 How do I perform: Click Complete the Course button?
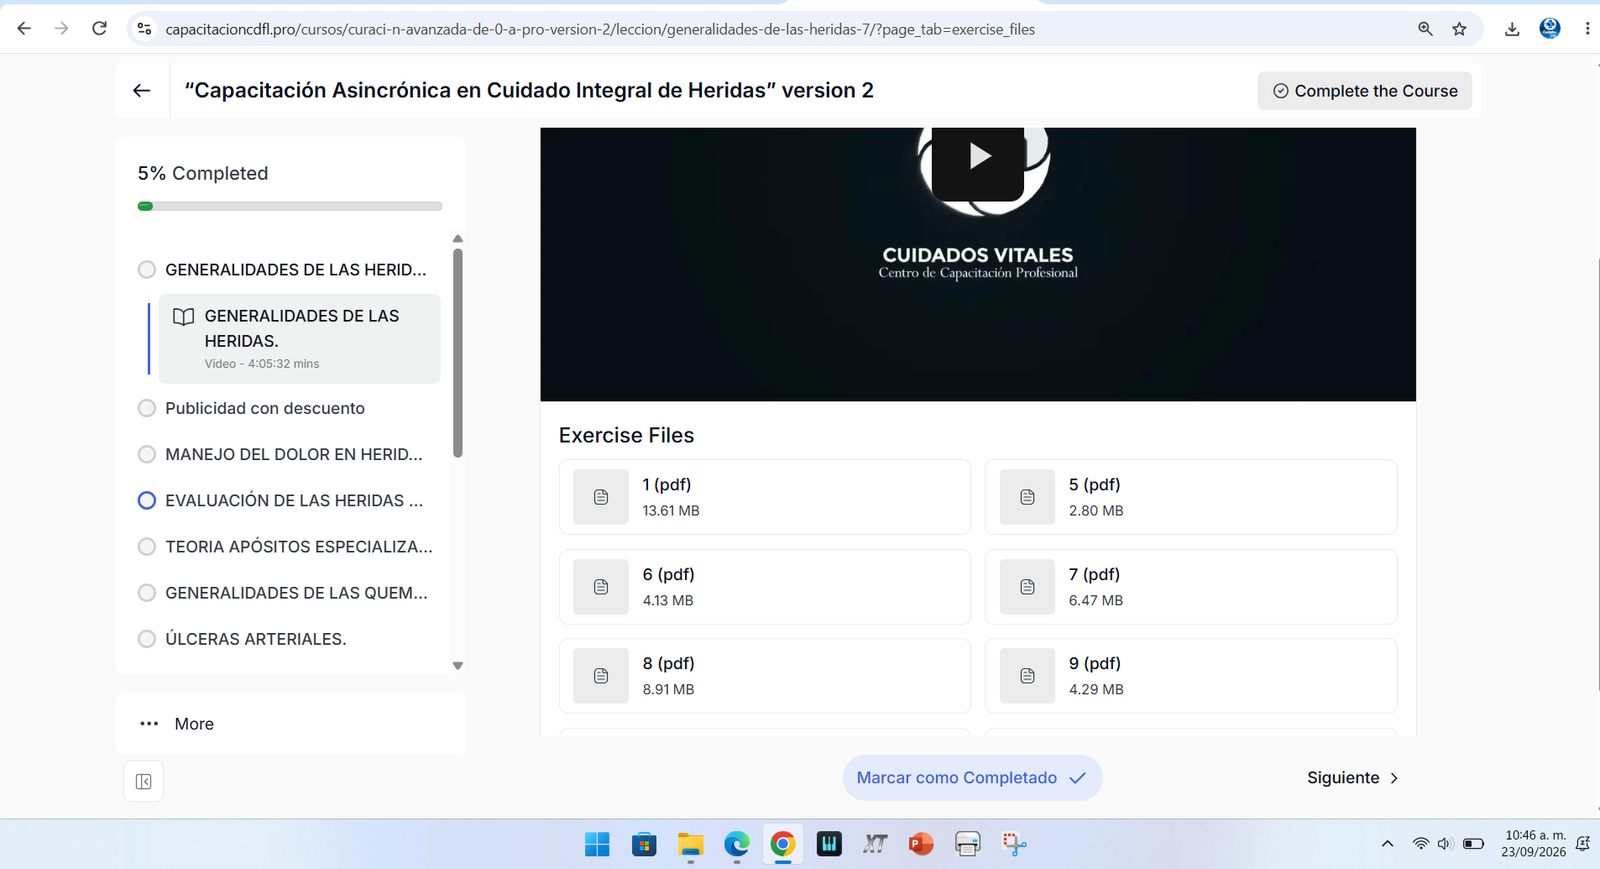1364,91
